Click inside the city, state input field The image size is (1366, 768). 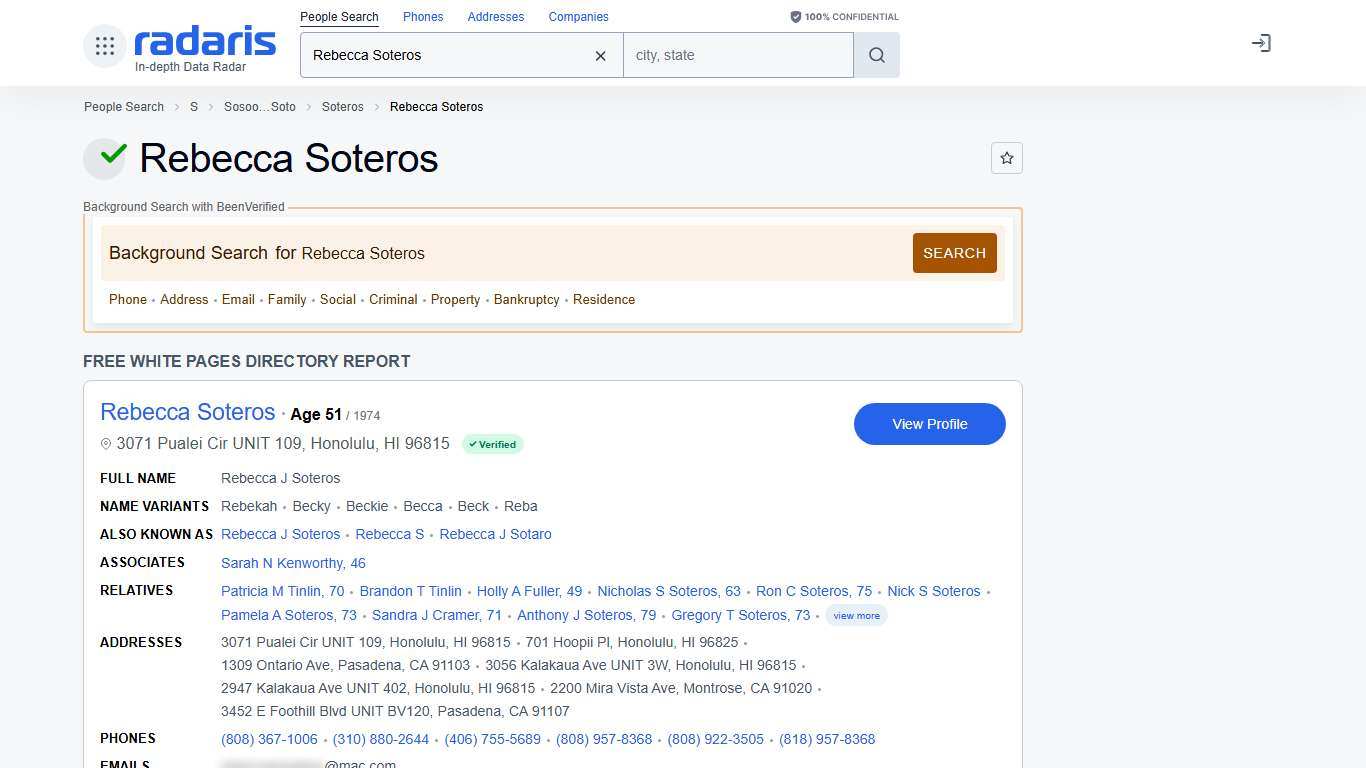(x=738, y=55)
